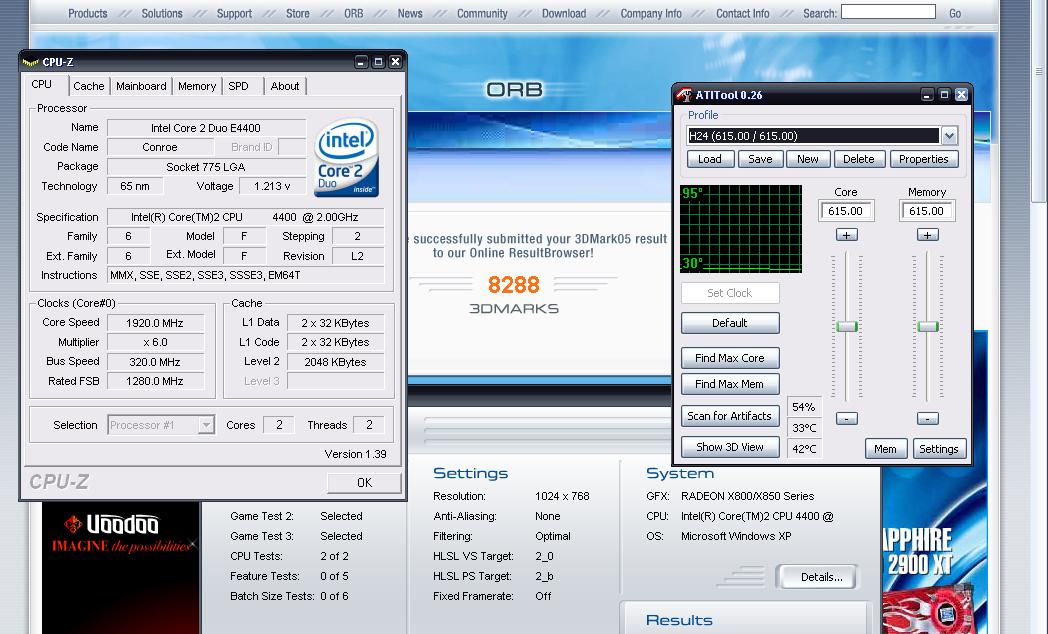Open ATITool Settings
Viewport: 1048px width, 634px height.
click(939, 449)
